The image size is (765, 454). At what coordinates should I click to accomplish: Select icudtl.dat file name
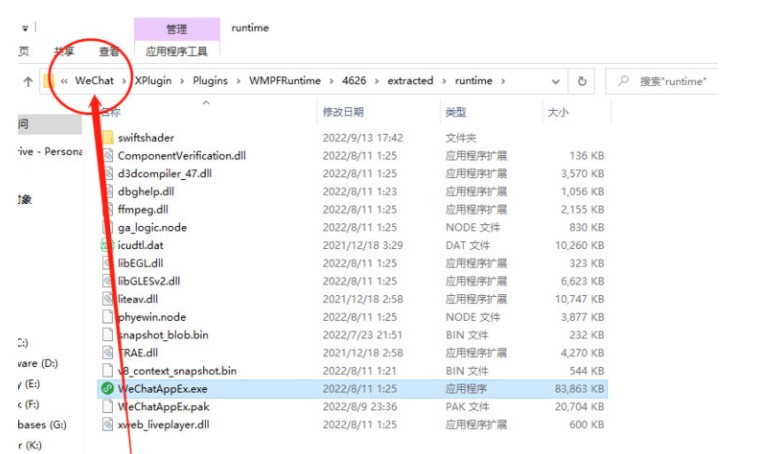click(x=141, y=245)
